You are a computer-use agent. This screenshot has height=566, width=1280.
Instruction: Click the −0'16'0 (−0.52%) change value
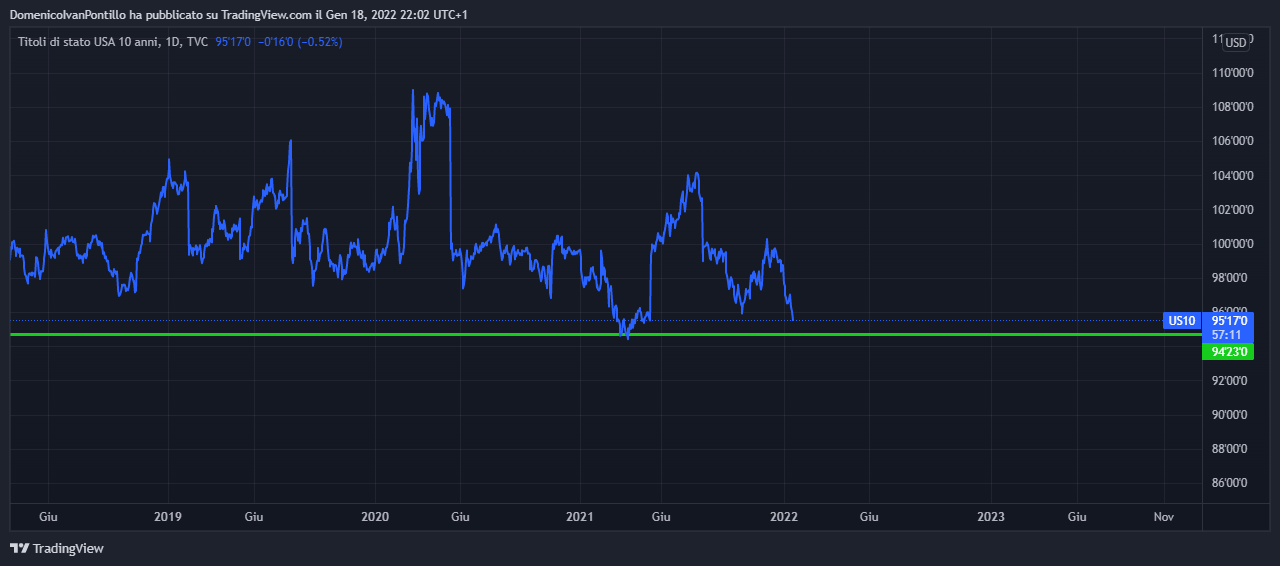click(x=300, y=42)
